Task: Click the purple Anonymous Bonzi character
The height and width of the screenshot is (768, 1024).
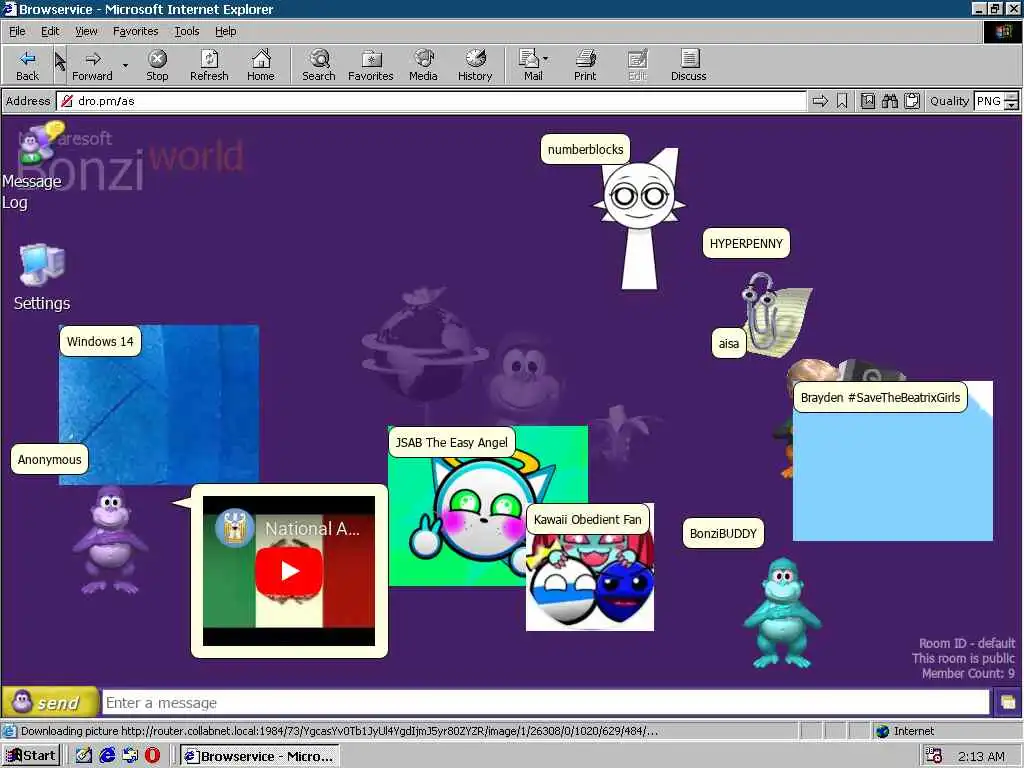Action: pyautogui.click(x=110, y=541)
